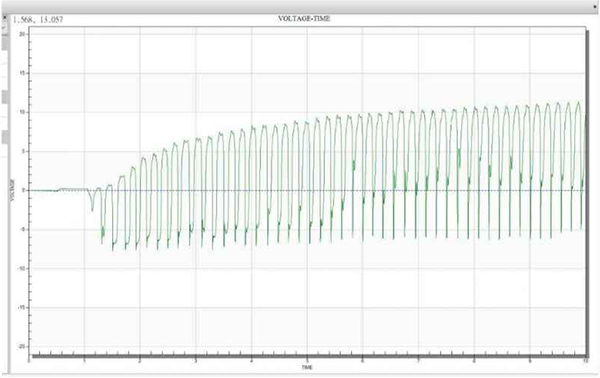Click the checkmark icon below the X
The height and width of the screenshot is (378, 600).
pos(4,27)
